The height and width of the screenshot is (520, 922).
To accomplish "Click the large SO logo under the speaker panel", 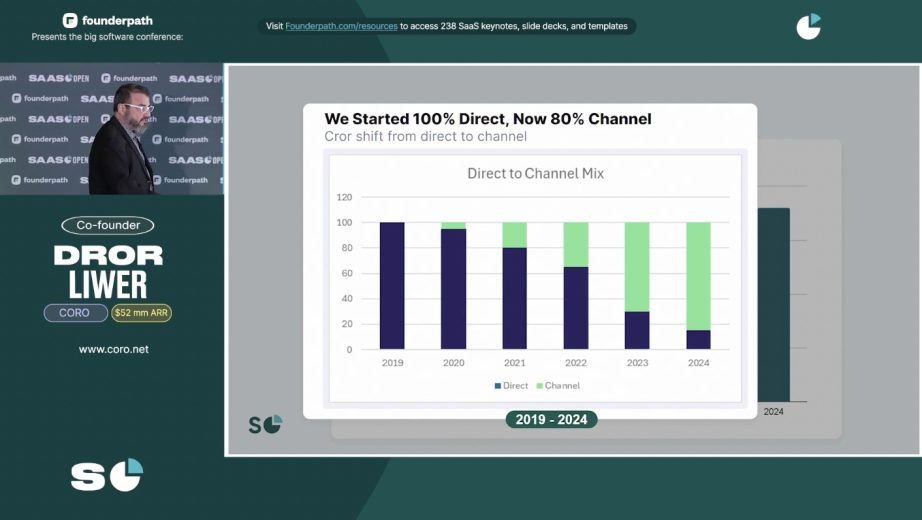I will pyautogui.click(x=107, y=475).
